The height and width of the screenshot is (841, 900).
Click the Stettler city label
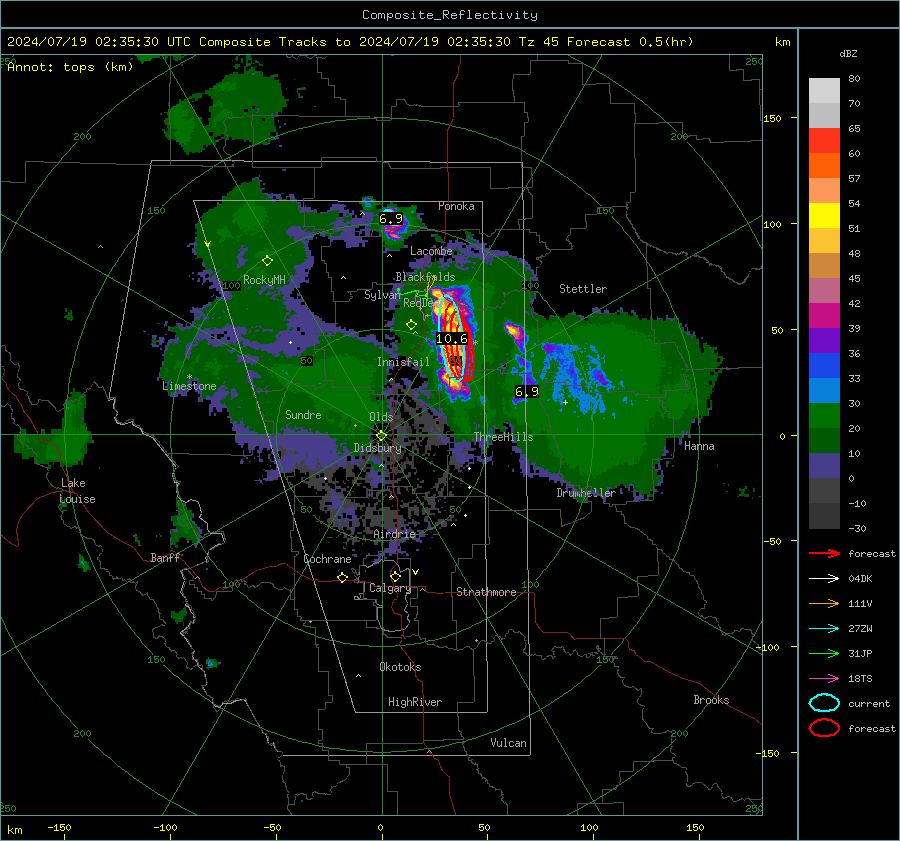583,289
